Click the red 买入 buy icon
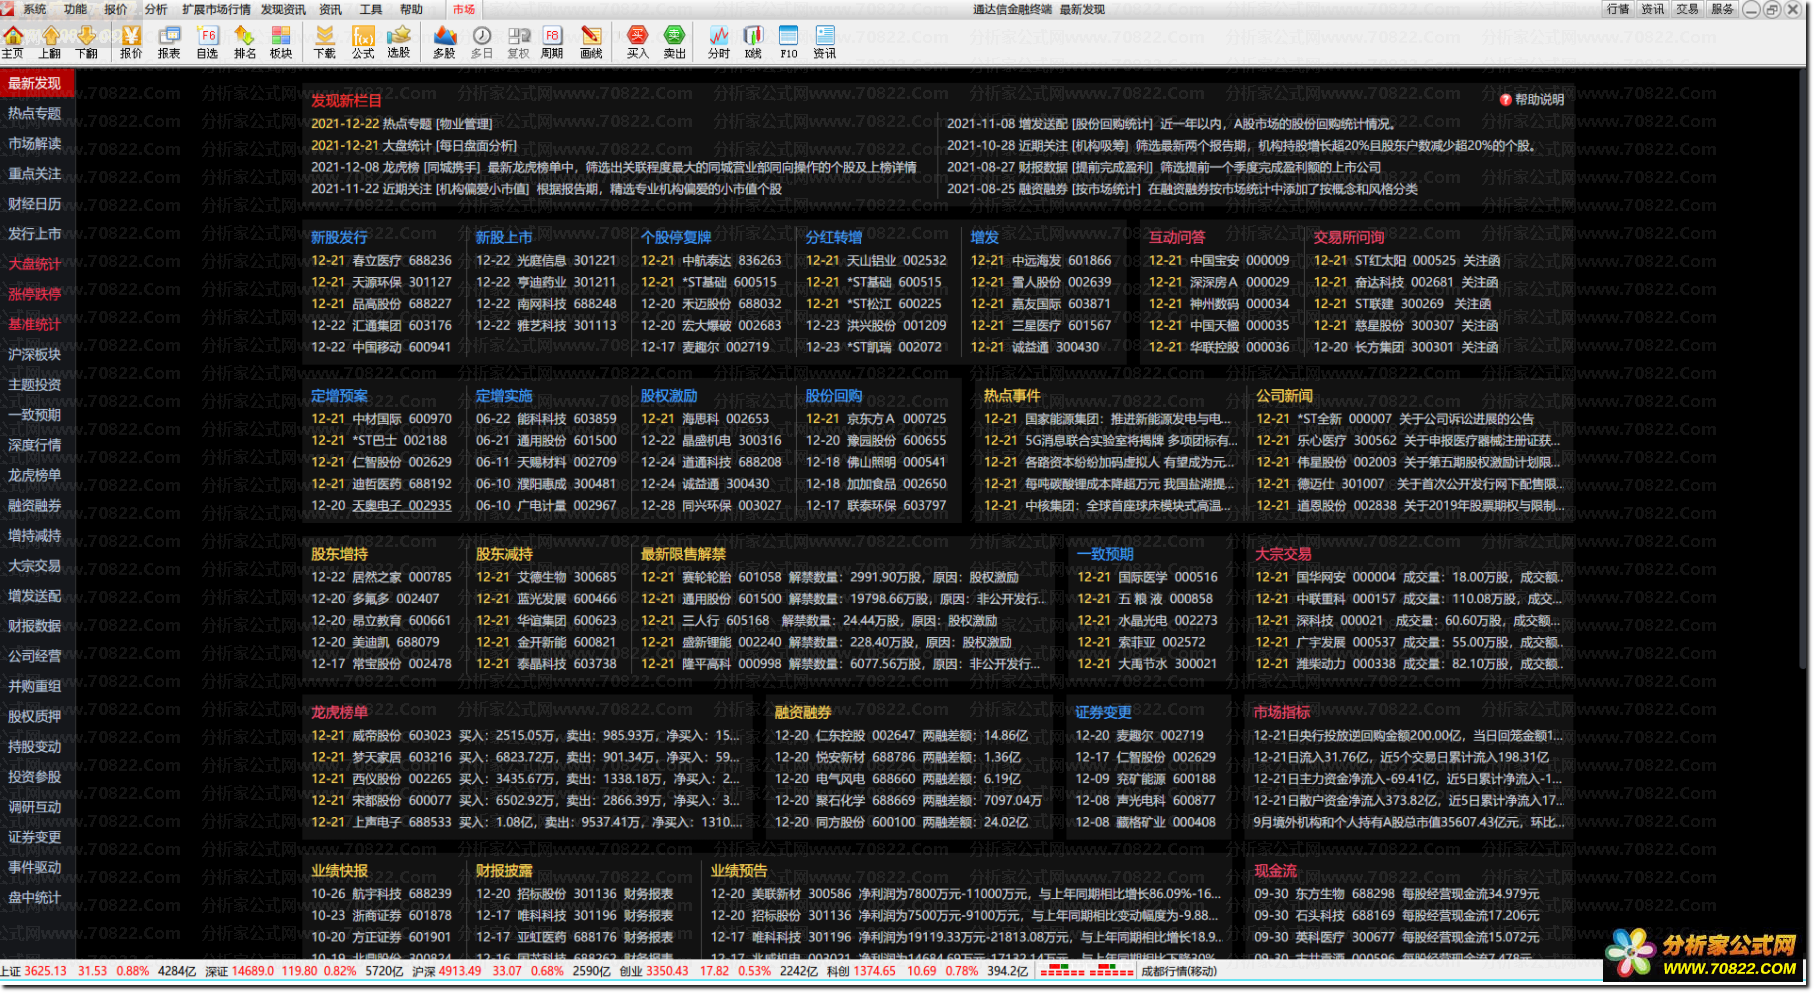Image resolution: width=1815 pixels, height=993 pixels. point(638,42)
